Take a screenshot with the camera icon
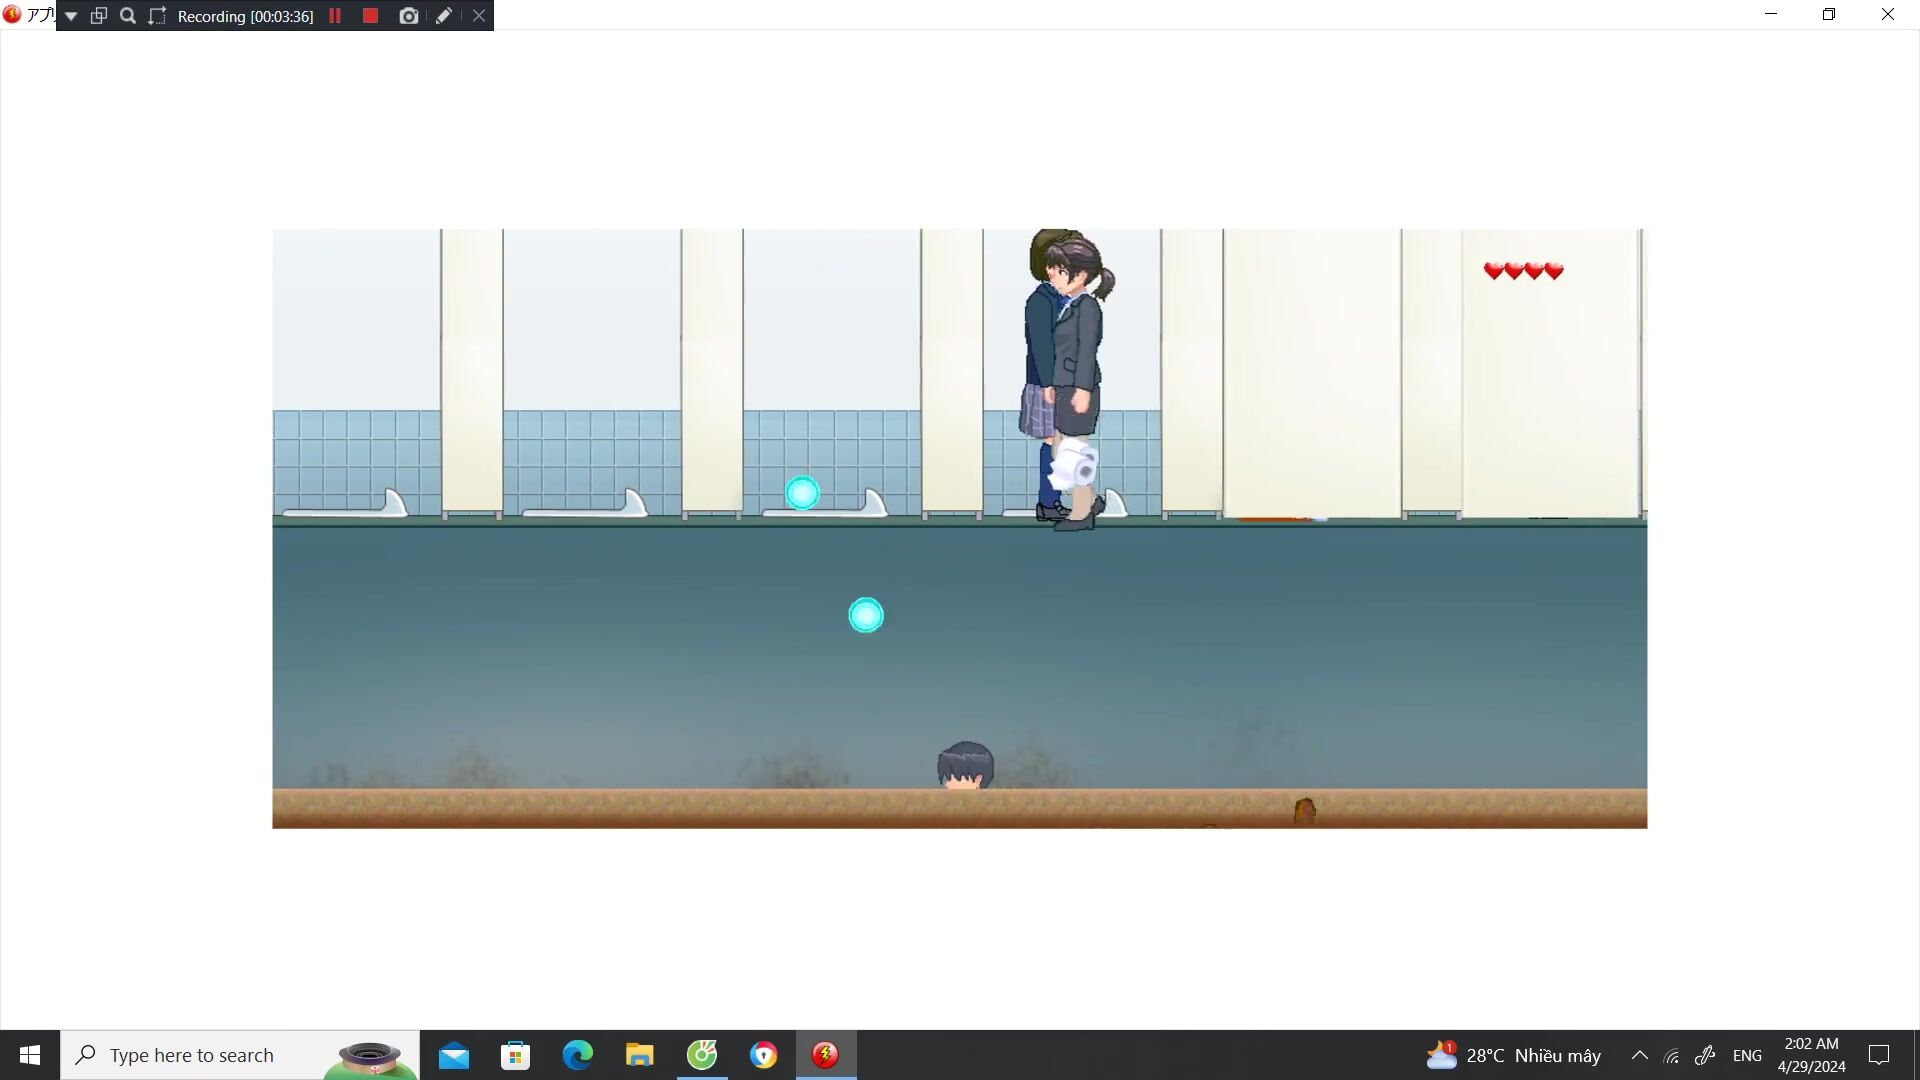The image size is (1920, 1080). [408, 16]
